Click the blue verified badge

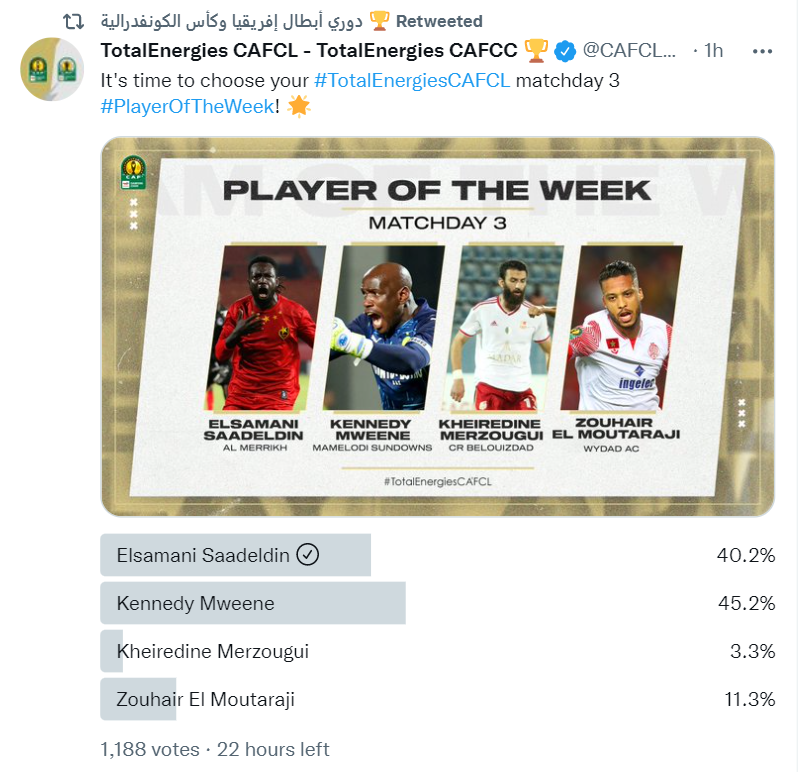coord(565,51)
